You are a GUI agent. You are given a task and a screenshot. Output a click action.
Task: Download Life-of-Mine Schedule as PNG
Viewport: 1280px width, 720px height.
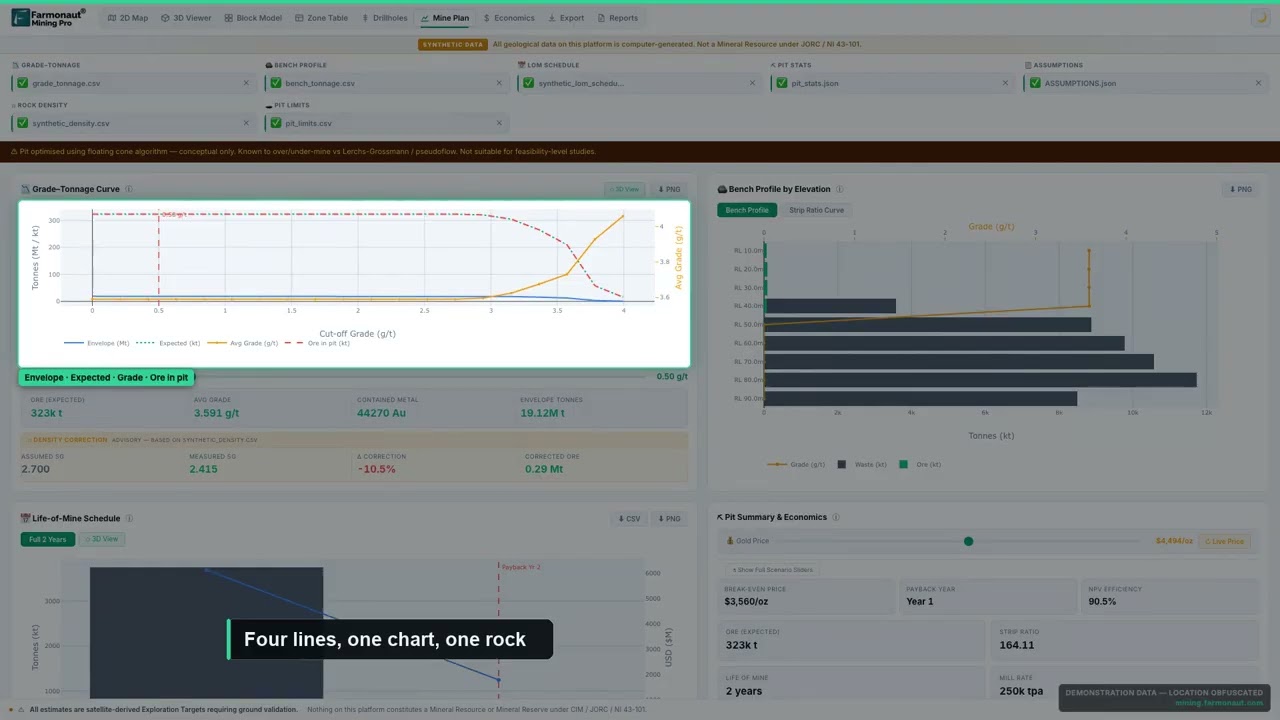(669, 518)
